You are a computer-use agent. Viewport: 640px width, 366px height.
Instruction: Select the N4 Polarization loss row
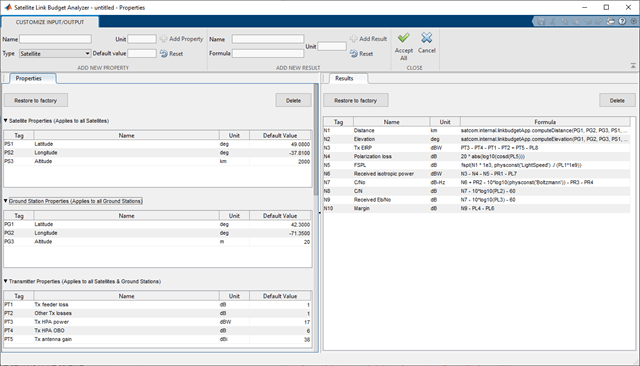(476, 156)
